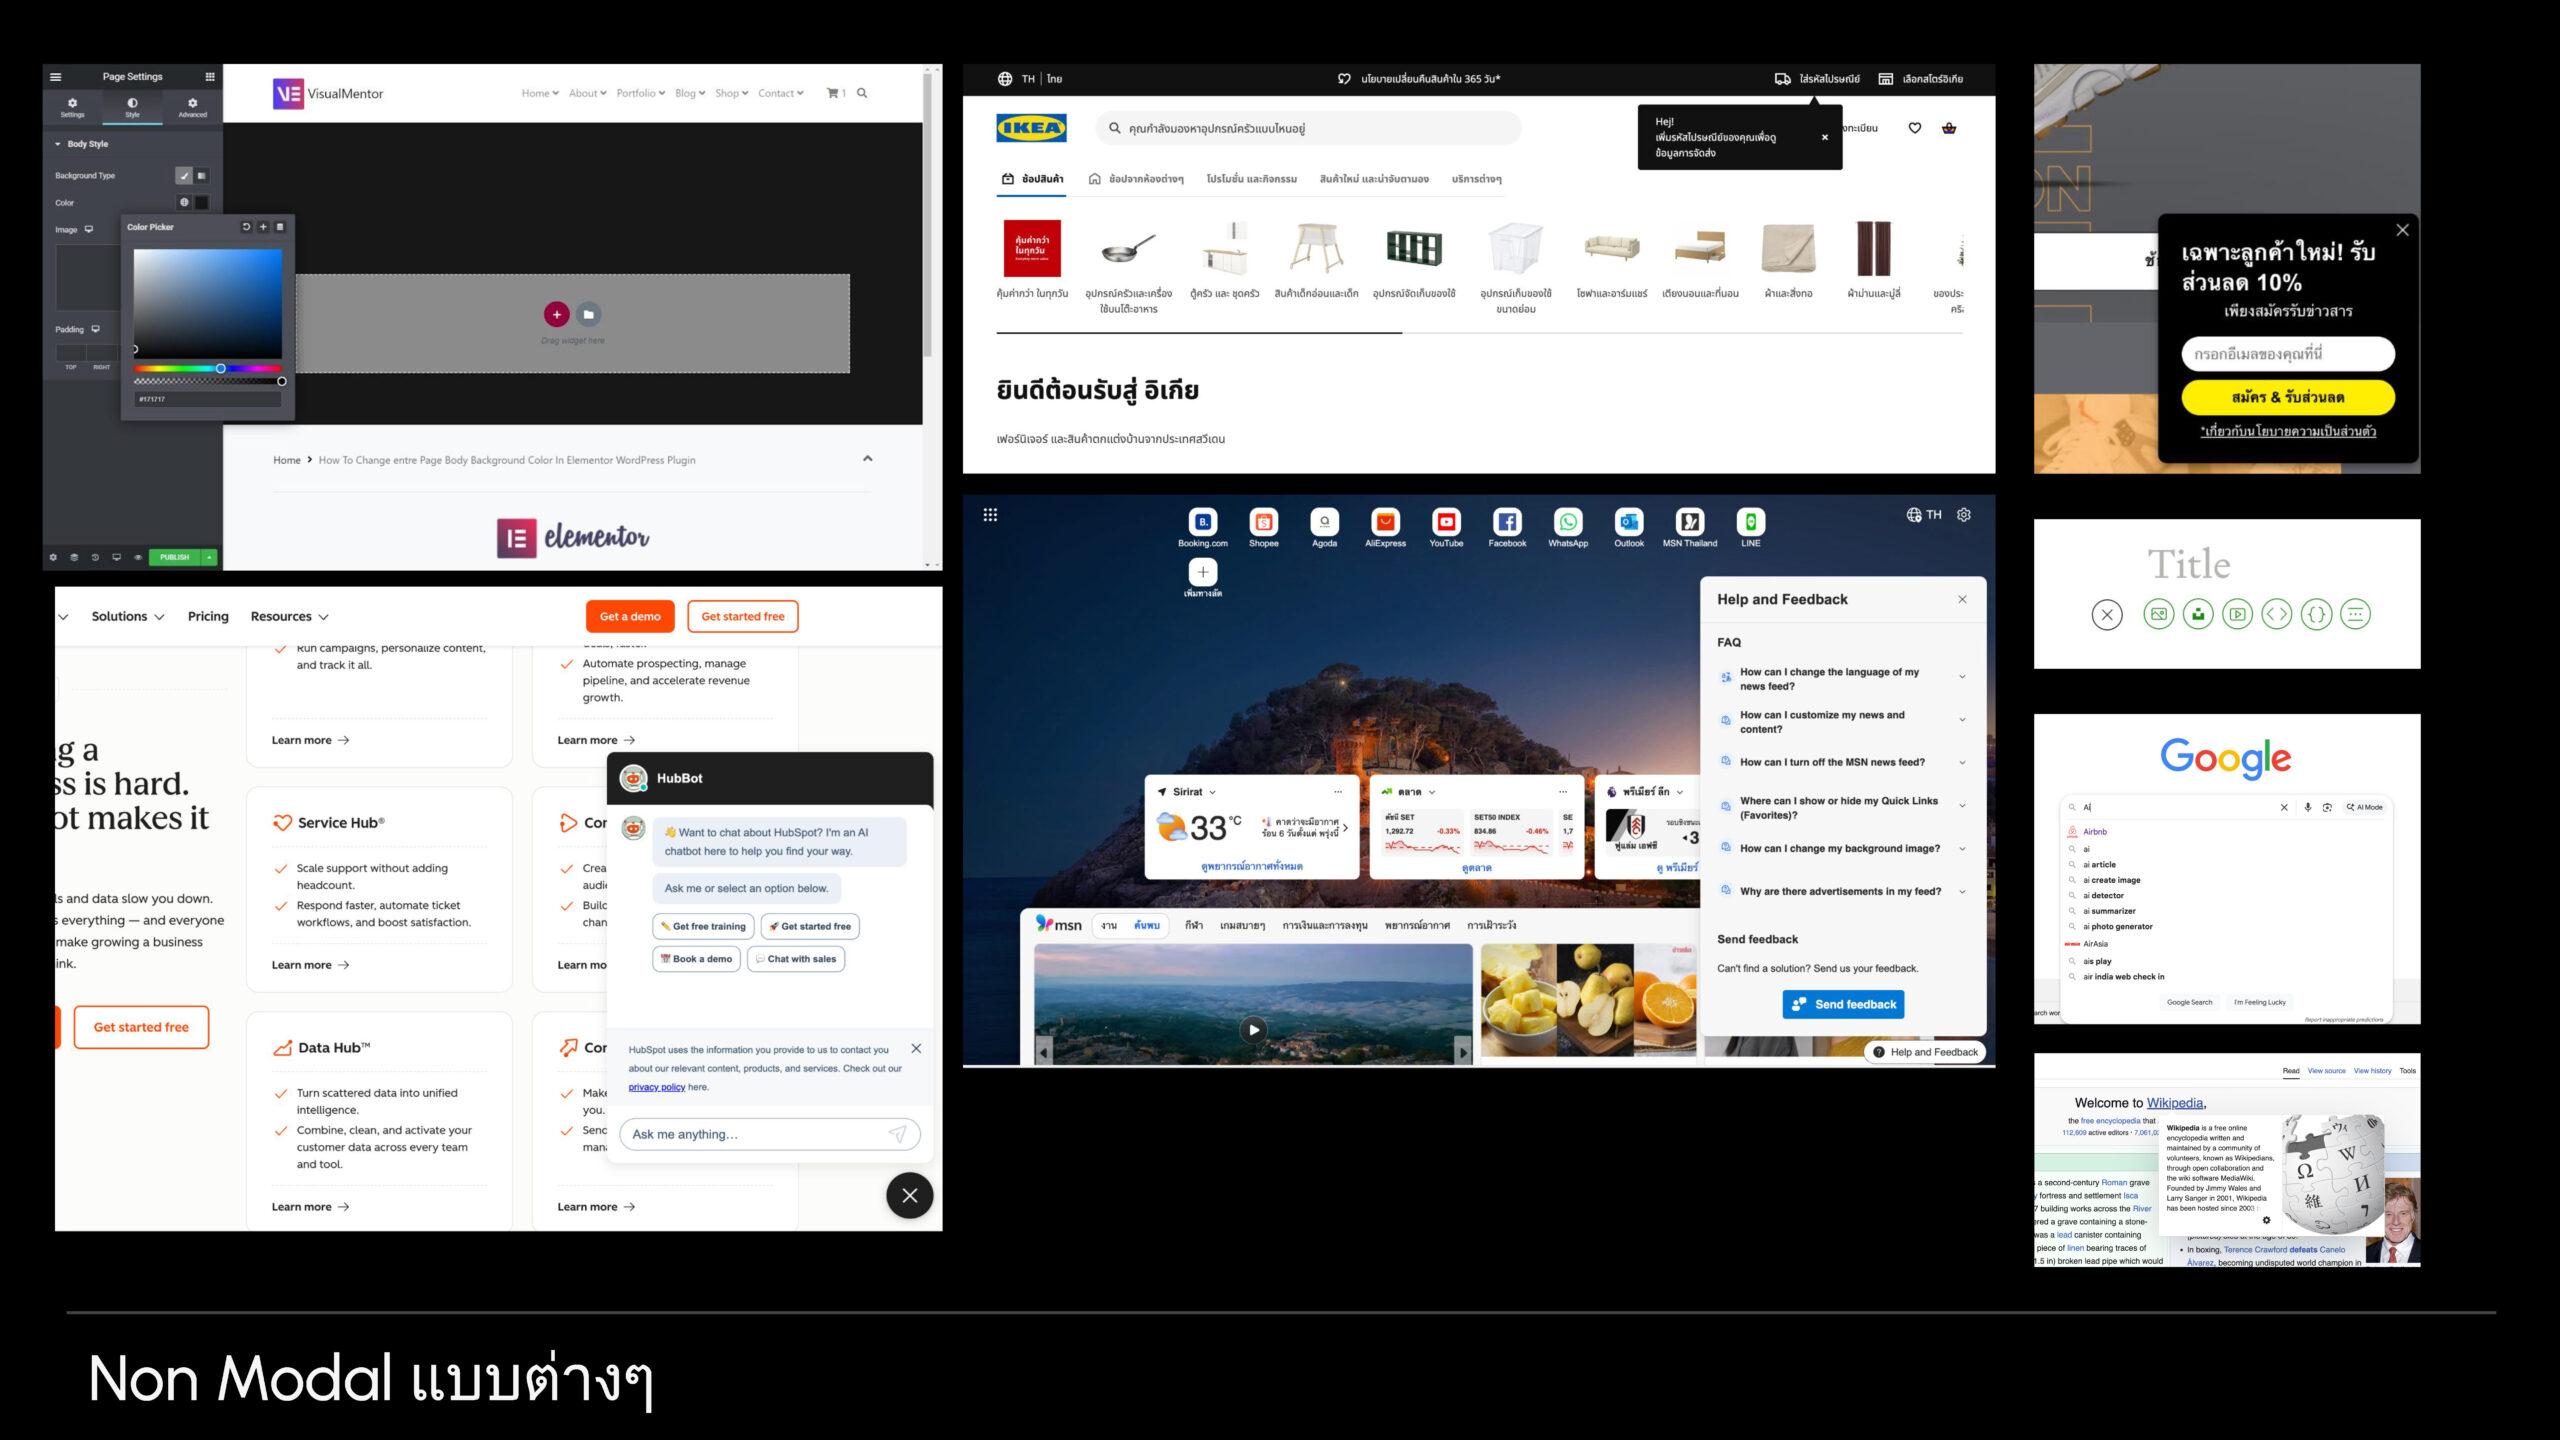Screen dimensions: 2560x1440
Task: Open Elementor hamburger menu in Page Settings
Action: 56,77
